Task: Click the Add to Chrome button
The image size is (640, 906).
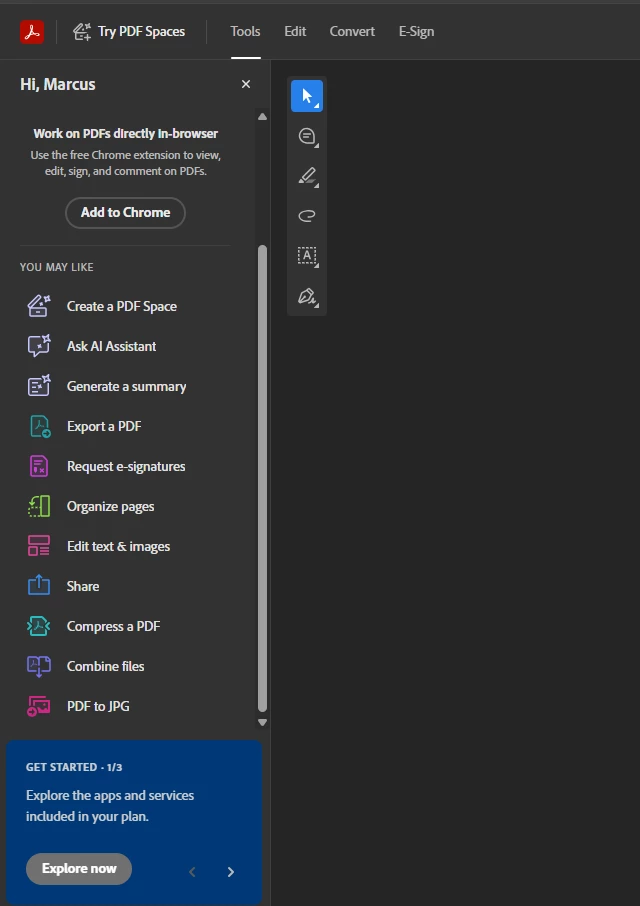Action: [x=125, y=213]
